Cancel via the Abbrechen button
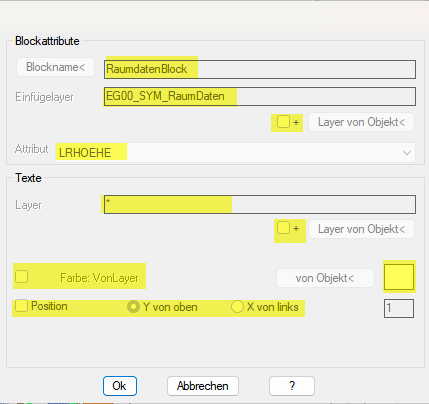 203,386
